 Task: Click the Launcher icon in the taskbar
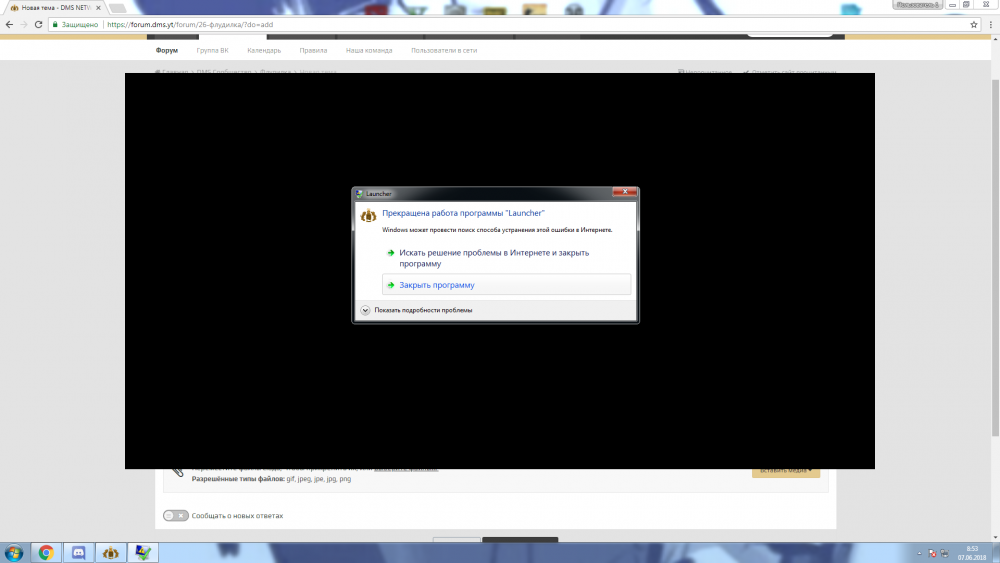[112, 552]
